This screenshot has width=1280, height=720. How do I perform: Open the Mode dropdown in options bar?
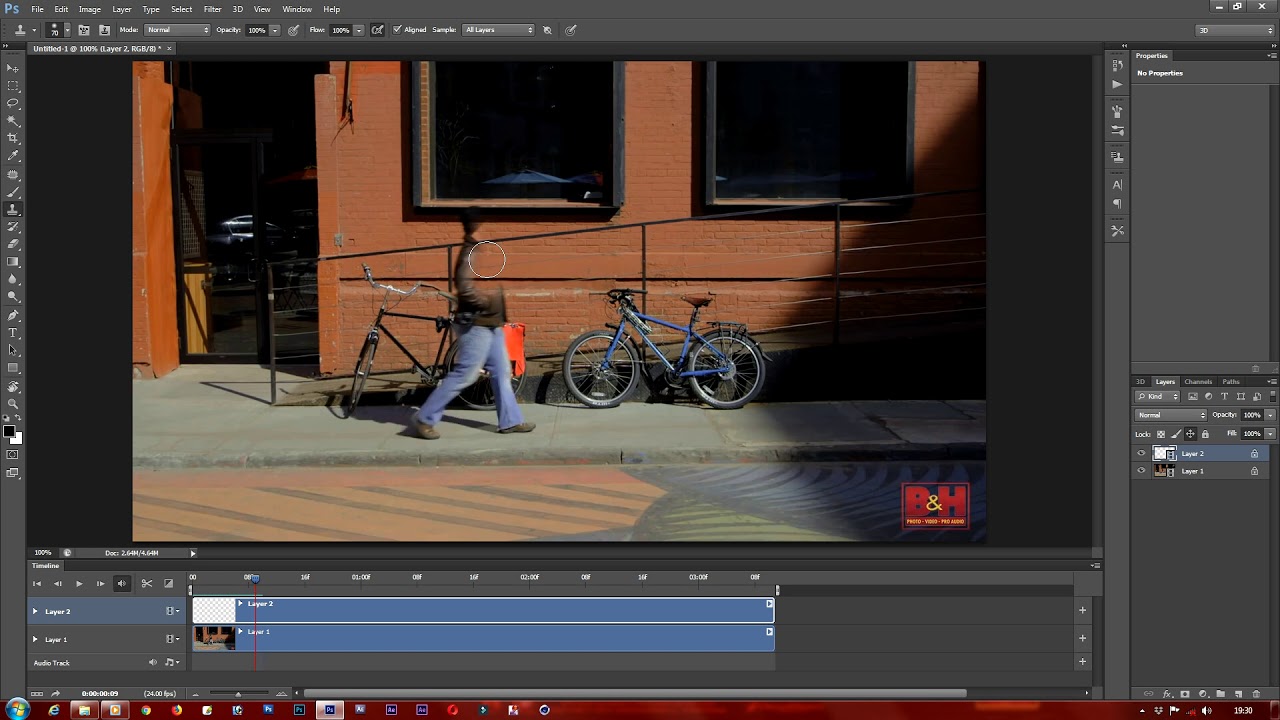click(178, 30)
